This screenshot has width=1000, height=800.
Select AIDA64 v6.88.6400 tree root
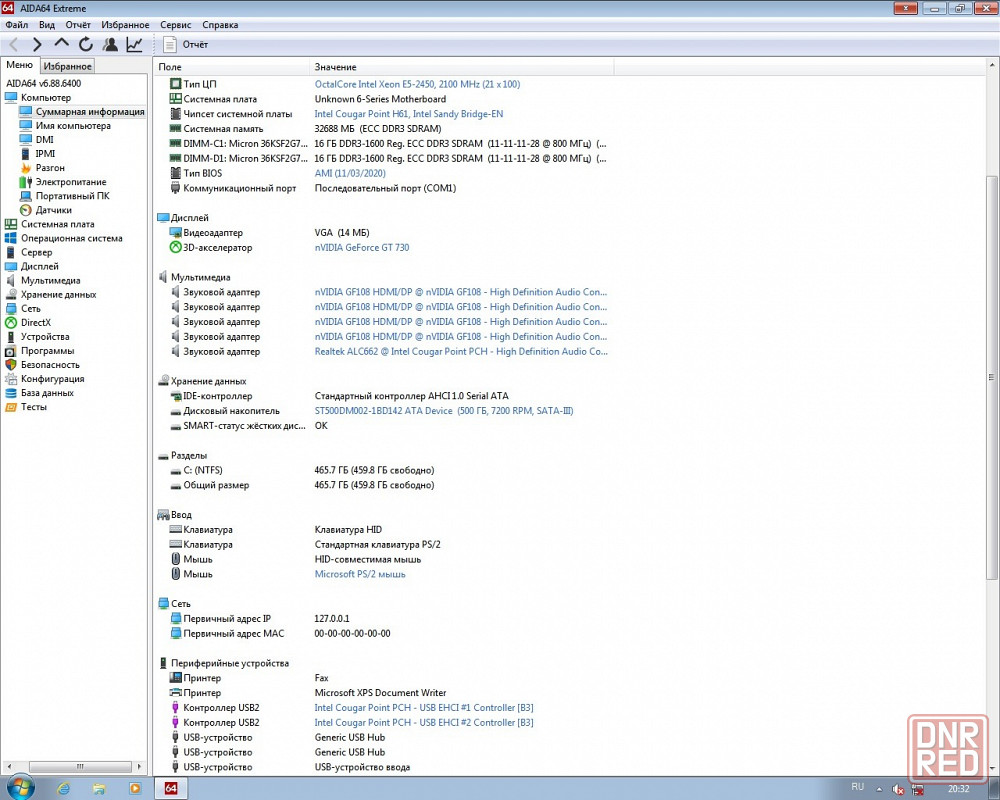pos(43,84)
